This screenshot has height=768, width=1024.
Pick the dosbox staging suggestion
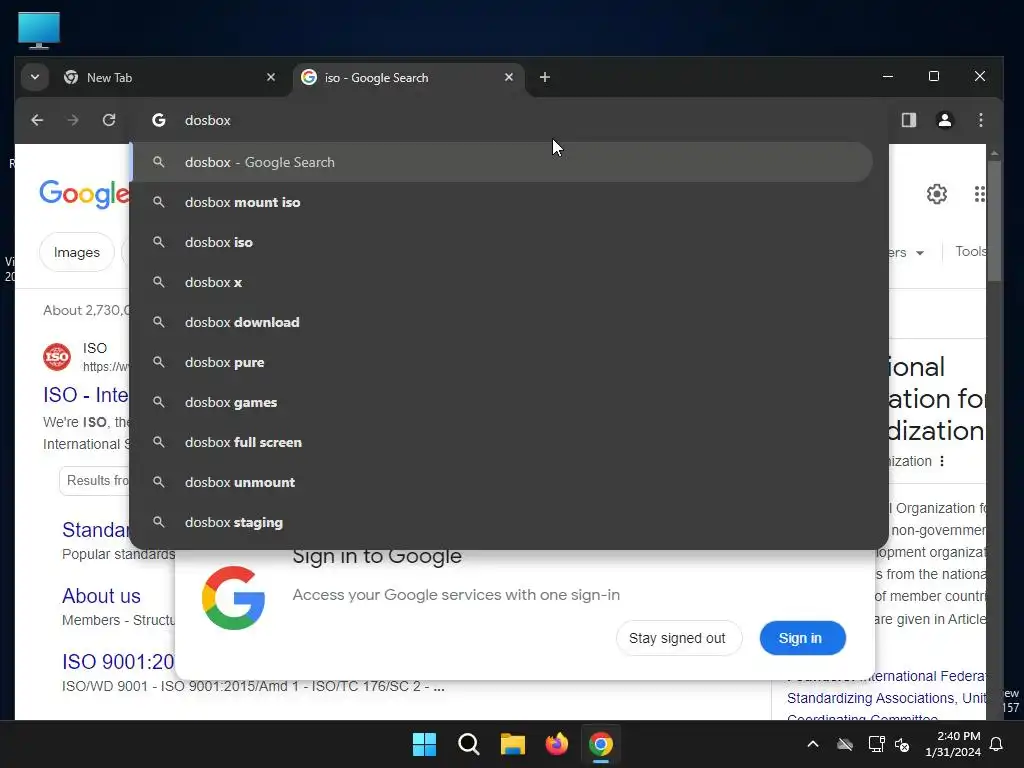(502, 522)
